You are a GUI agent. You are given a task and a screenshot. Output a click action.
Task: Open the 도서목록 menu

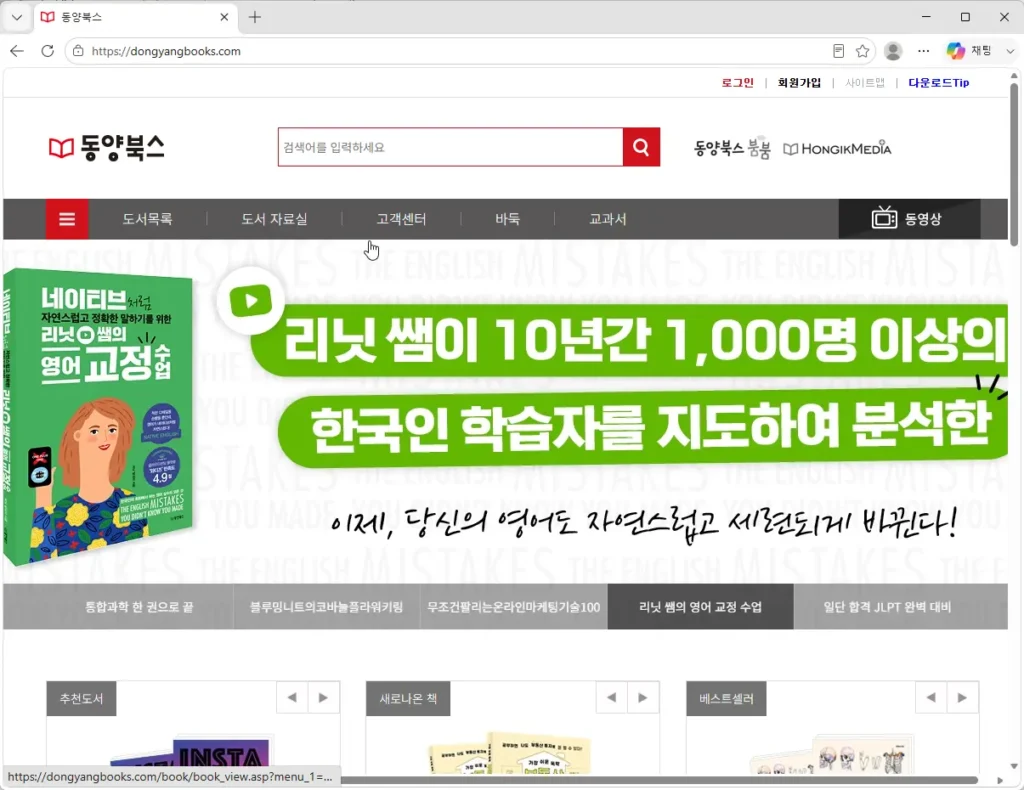[x=148, y=219]
